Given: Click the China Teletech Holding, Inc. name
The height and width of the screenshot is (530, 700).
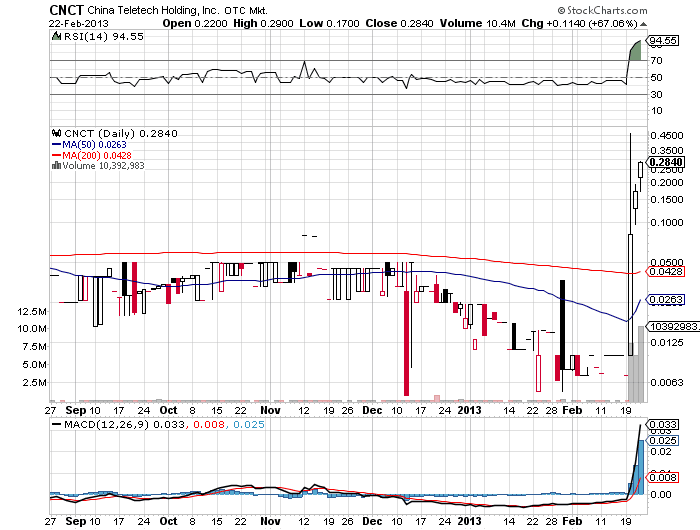Looking at the screenshot, I should click(x=153, y=10).
